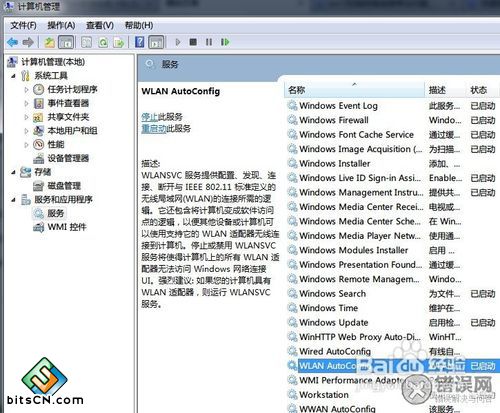Image resolution: width=500 pixels, height=413 pixels.
Task: Click the refresh toolbar icon
Action: 103,42
